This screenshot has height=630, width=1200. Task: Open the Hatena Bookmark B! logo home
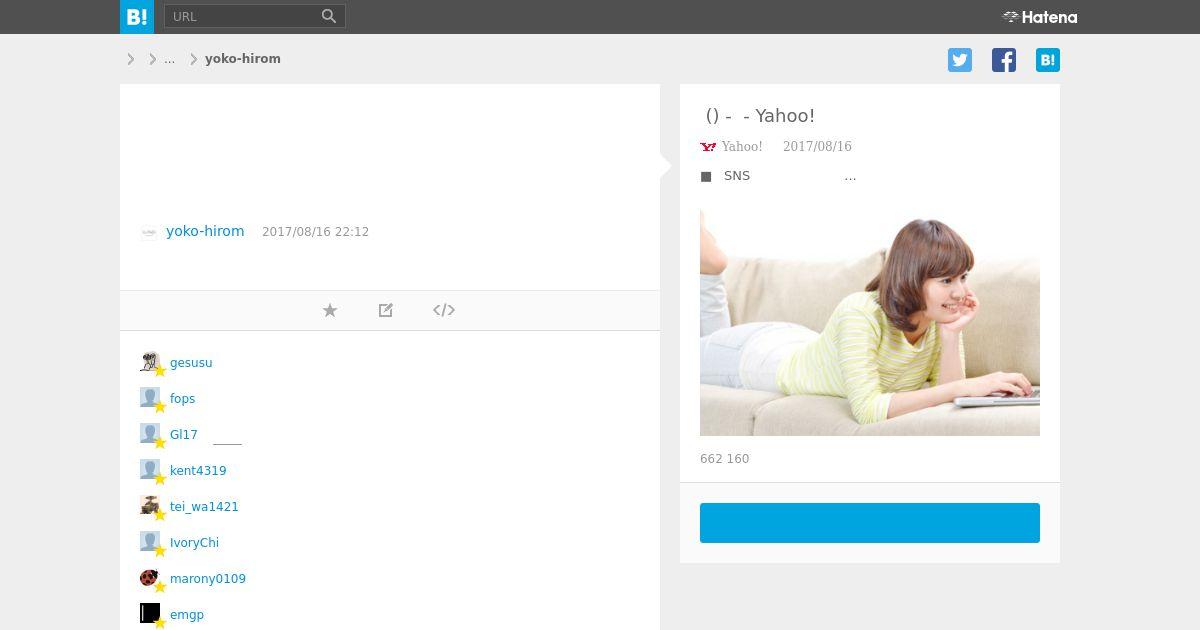pyautogui.click(x=137, y=17)
